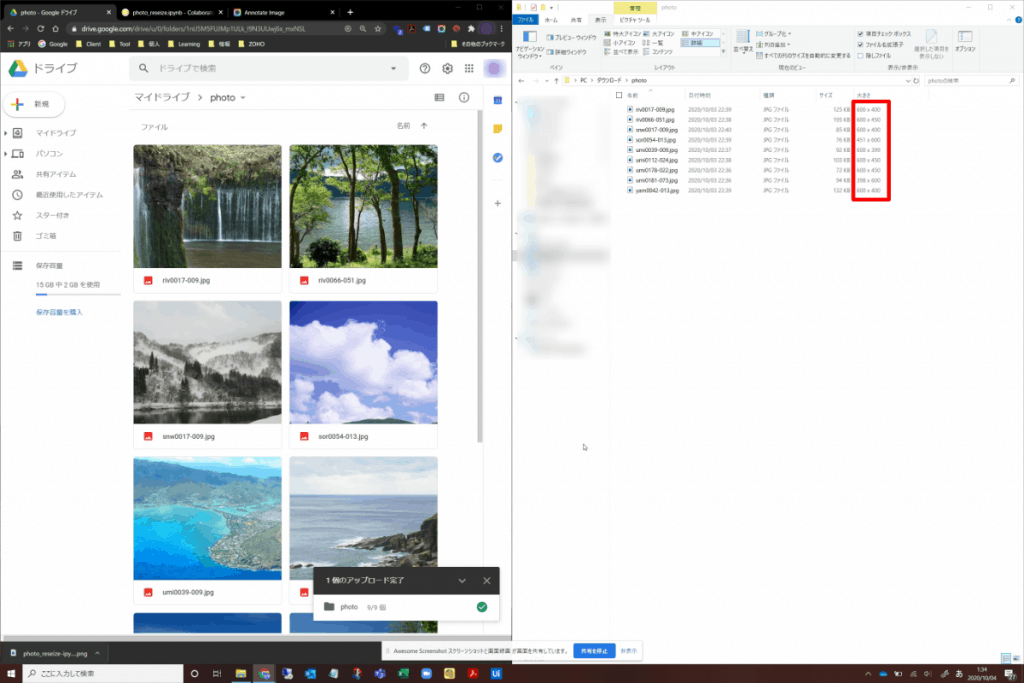Click the ドライブで検索 search field
Viewport: 1024px width, 683px height.
(x=270, y=68)
